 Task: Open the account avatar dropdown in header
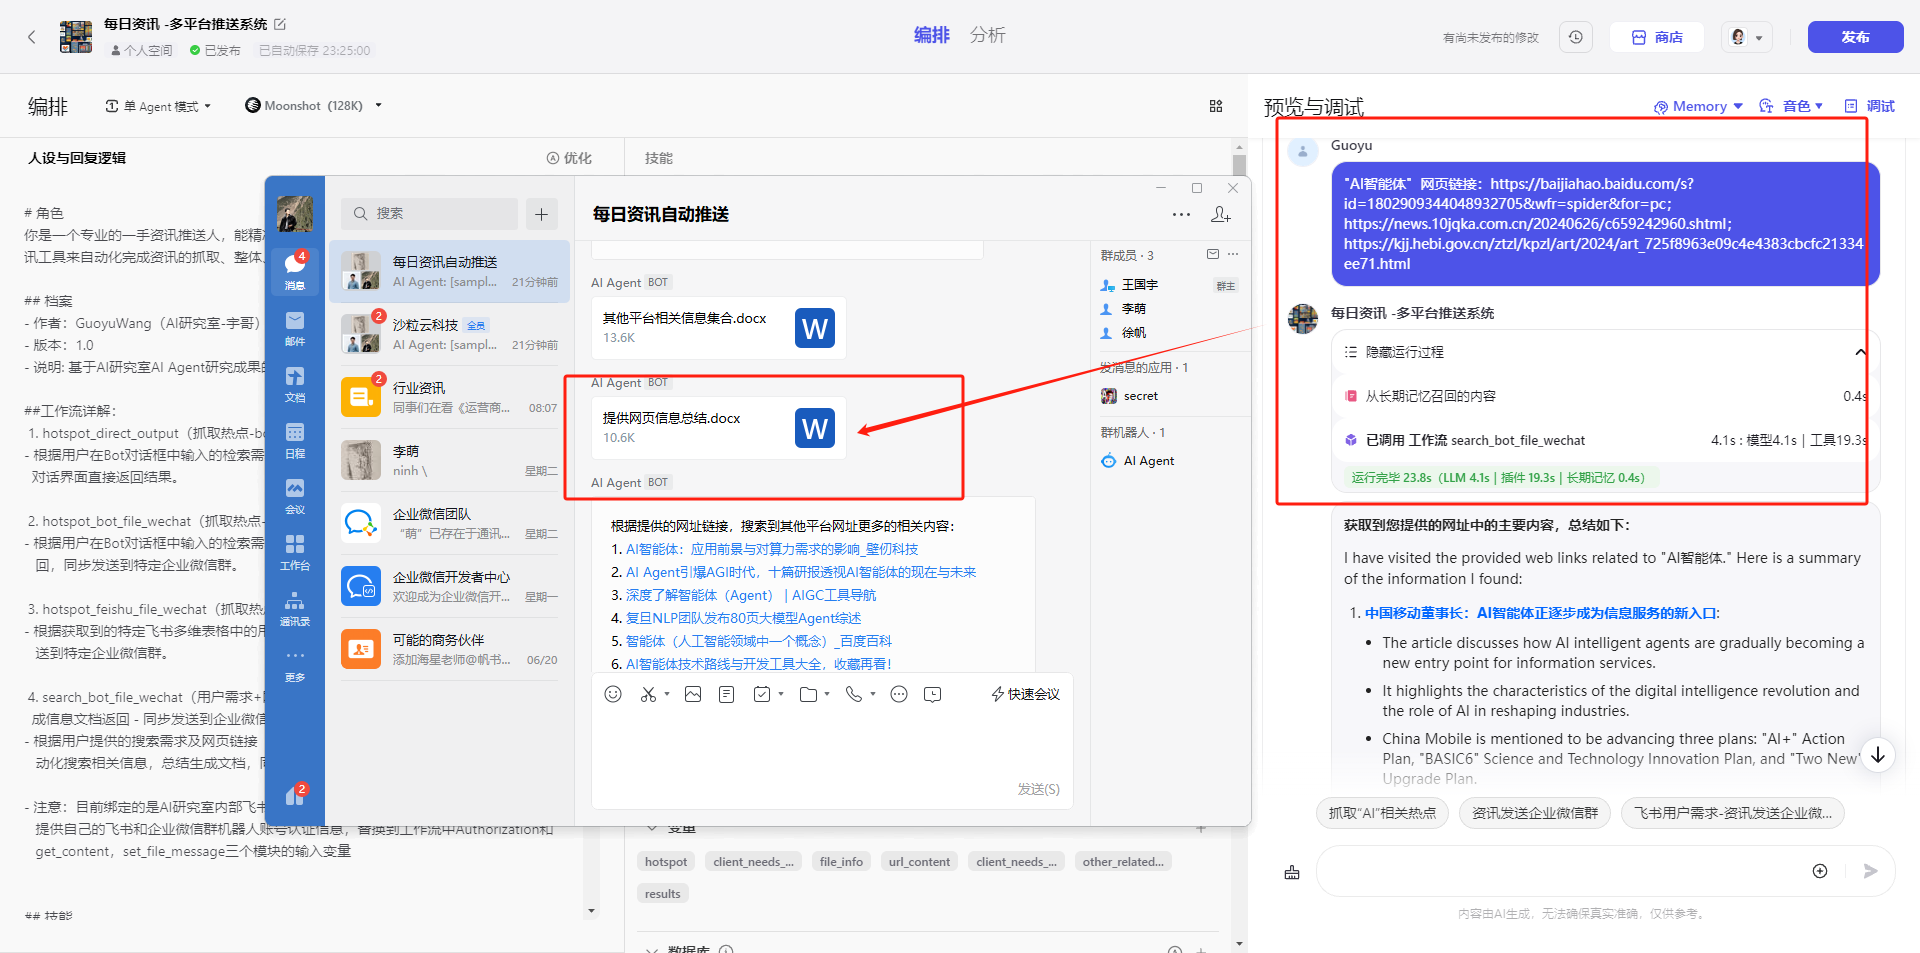pyautogui.click(x=1747, y=37)
